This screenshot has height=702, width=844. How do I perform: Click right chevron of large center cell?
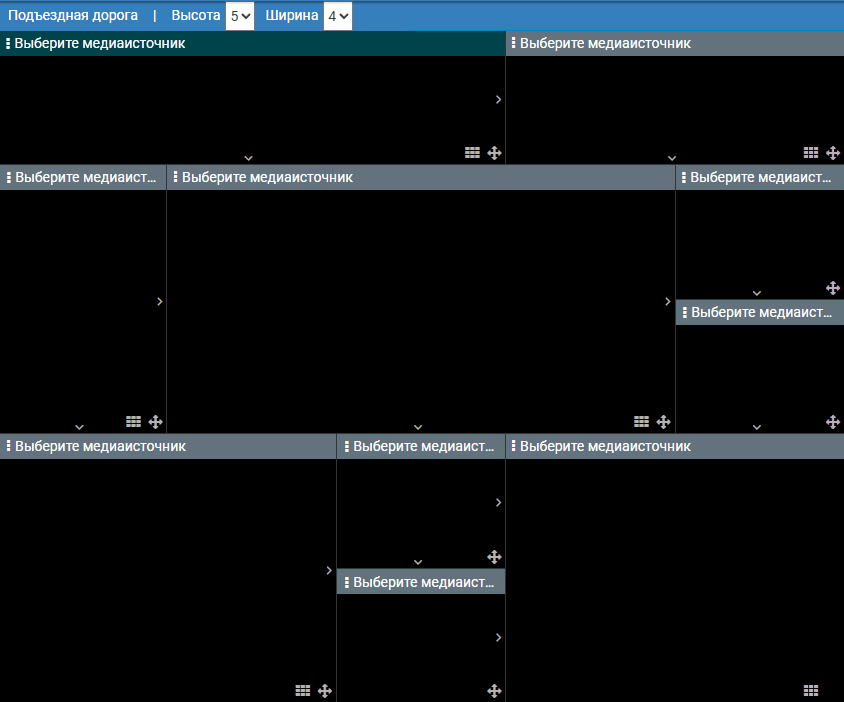668,302
